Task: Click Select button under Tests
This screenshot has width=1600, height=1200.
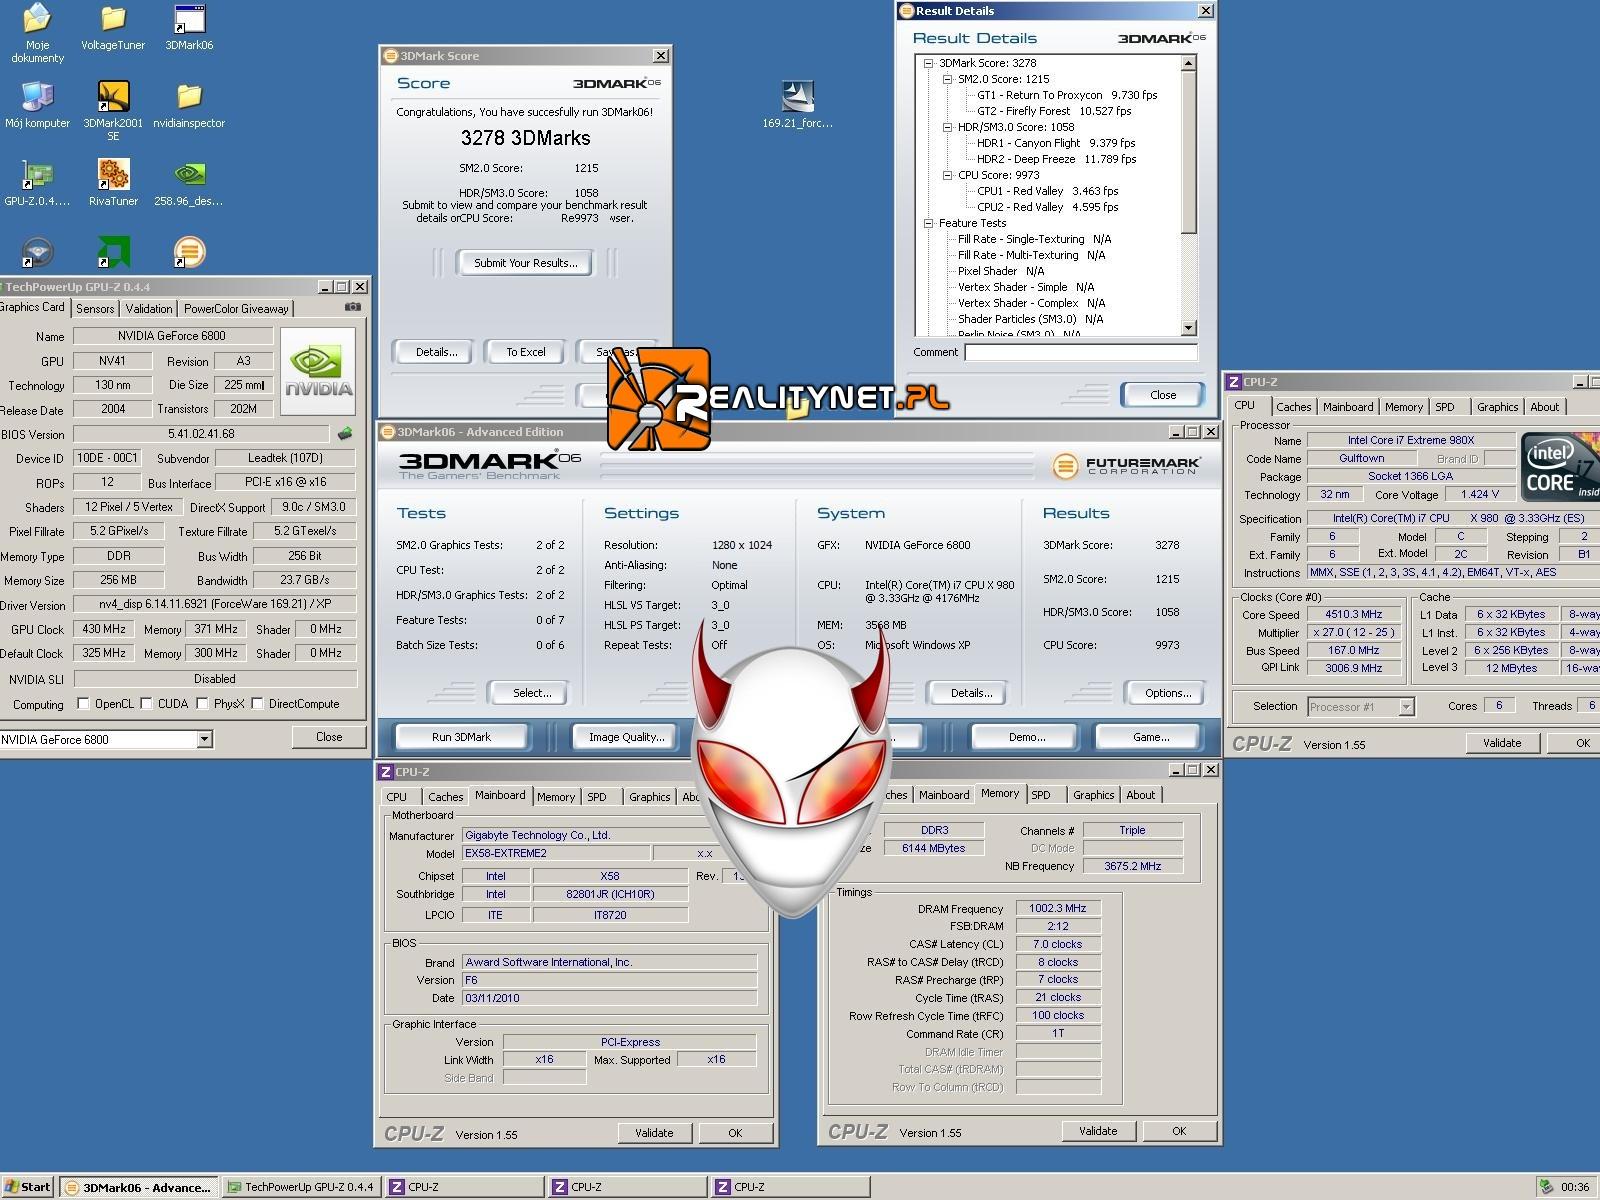Action: pyautogui.click(x=532, y=693)
